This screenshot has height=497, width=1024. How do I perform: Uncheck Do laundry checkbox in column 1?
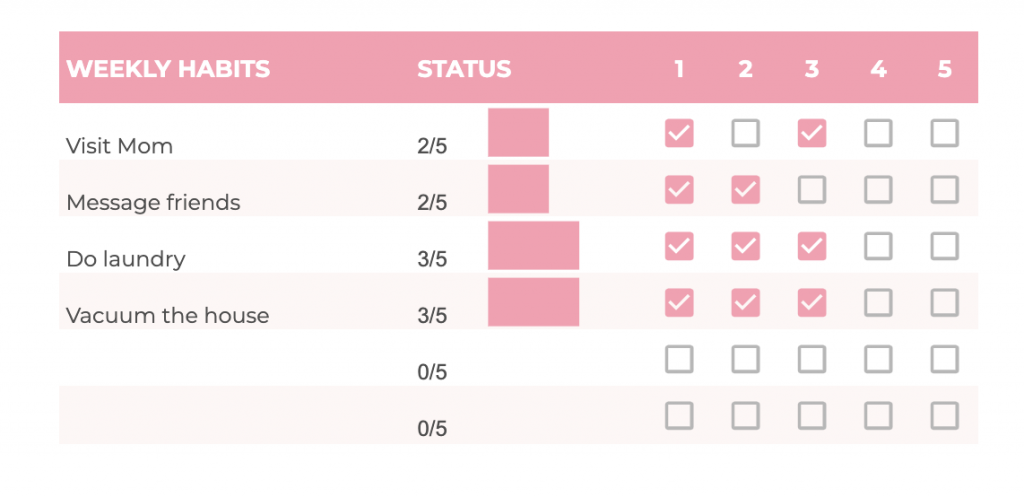(679, 246)
